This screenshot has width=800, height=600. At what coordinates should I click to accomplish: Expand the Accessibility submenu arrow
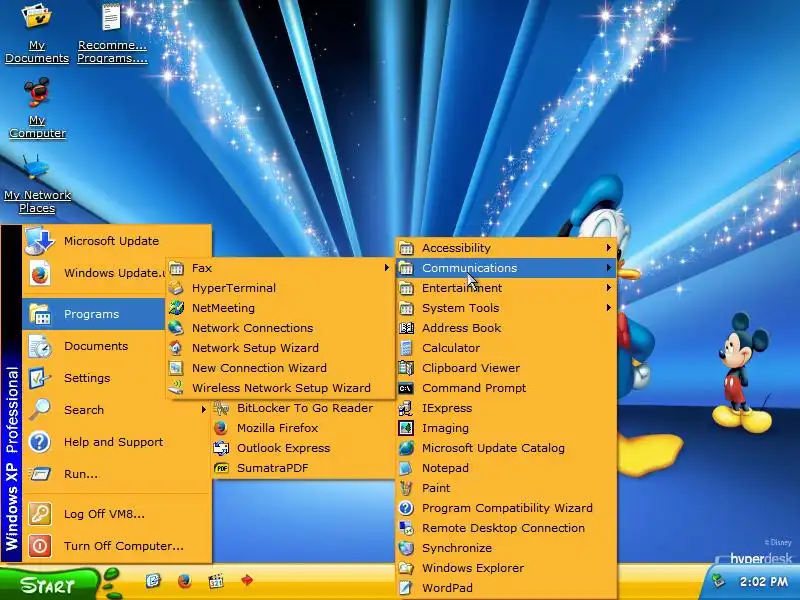click(608, 248)
